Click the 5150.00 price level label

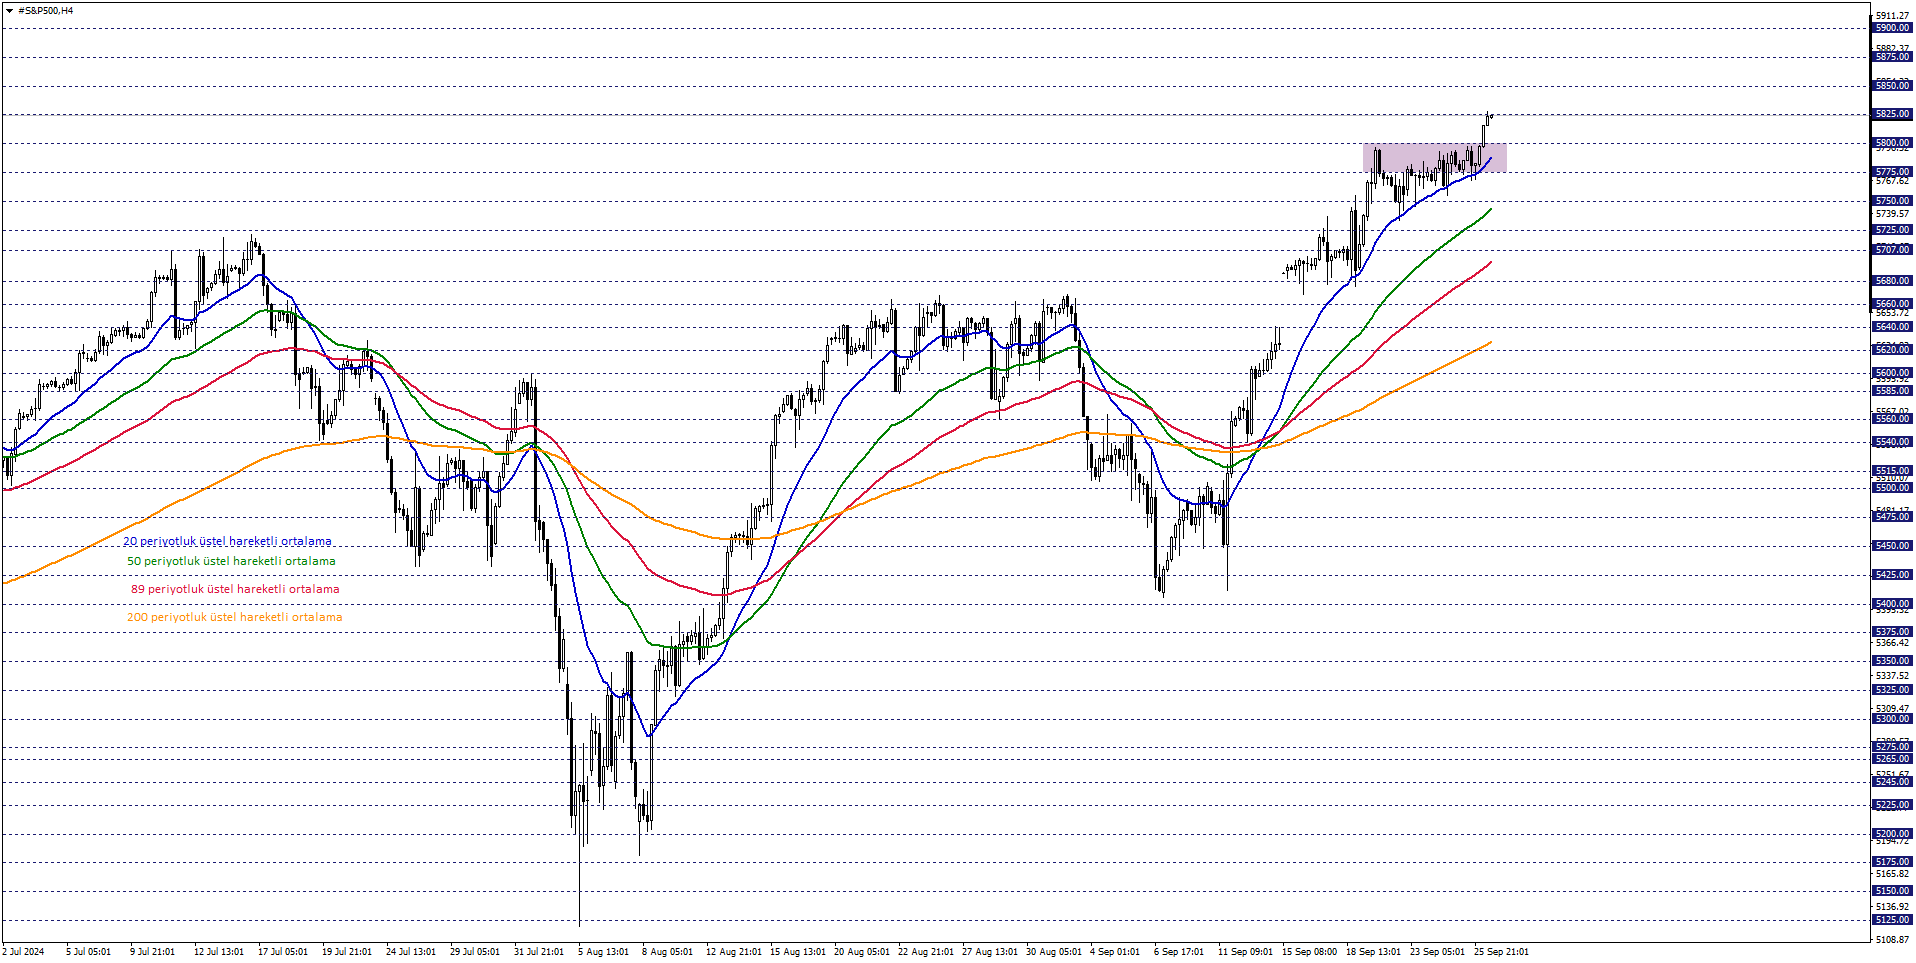(x=1892, y=891)
